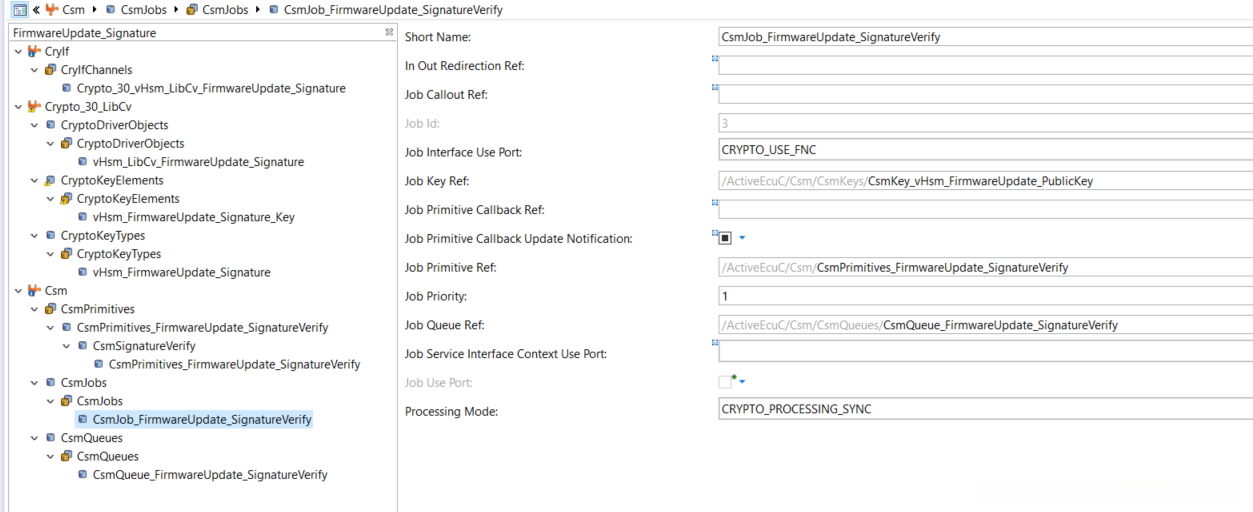Collapse the CsmQueues tree node
Image resolution: width=1253 pixels, height=512 pixels.
tap(35, 438)
